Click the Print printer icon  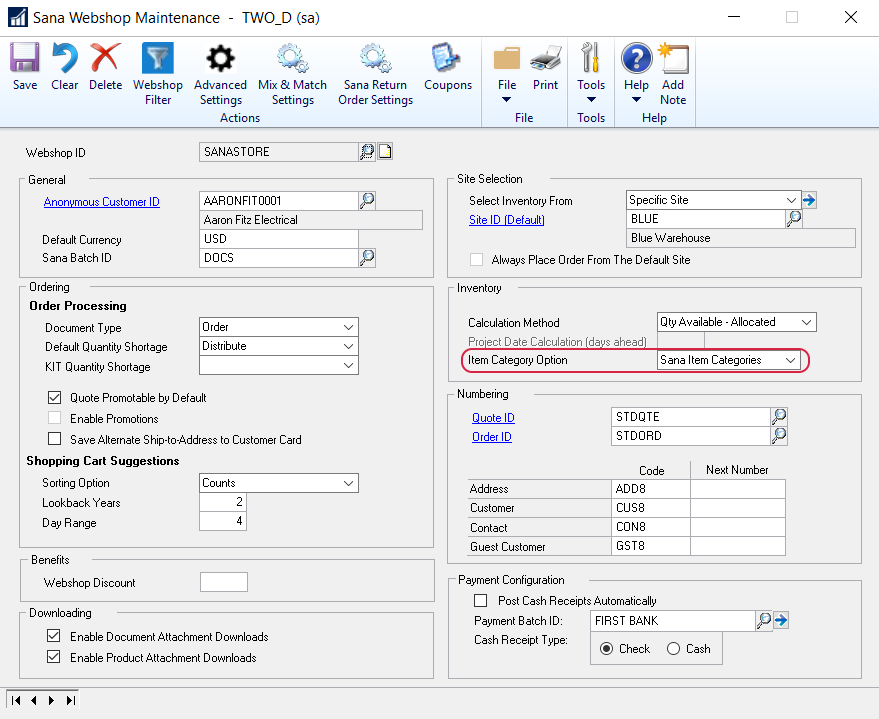[x=545, y=58]
